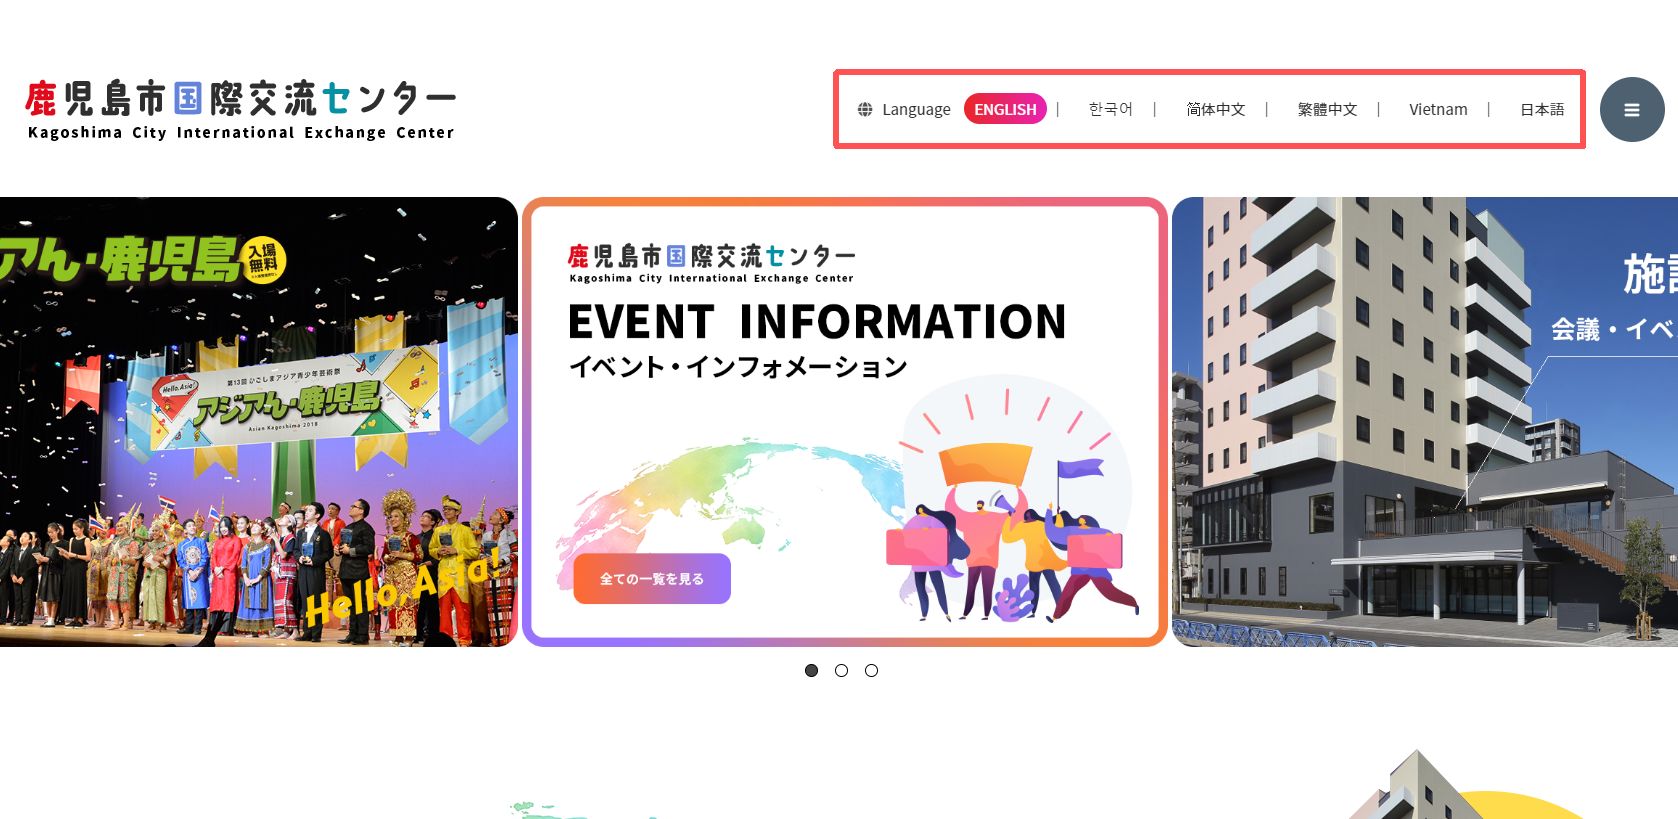Viewport: 1678px width, 819px height.
Task: Click the 全ての一覧を見る button
Action: tap(652, 579)
